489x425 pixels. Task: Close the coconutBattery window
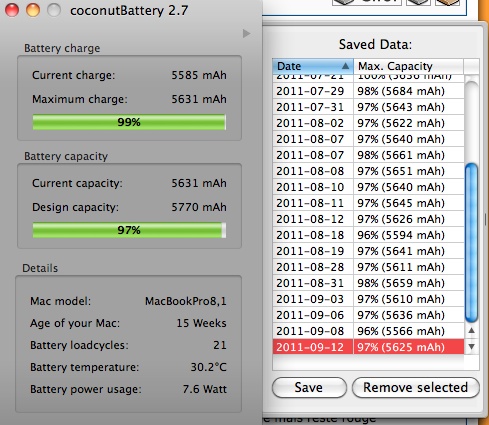[x=12, y=10]
